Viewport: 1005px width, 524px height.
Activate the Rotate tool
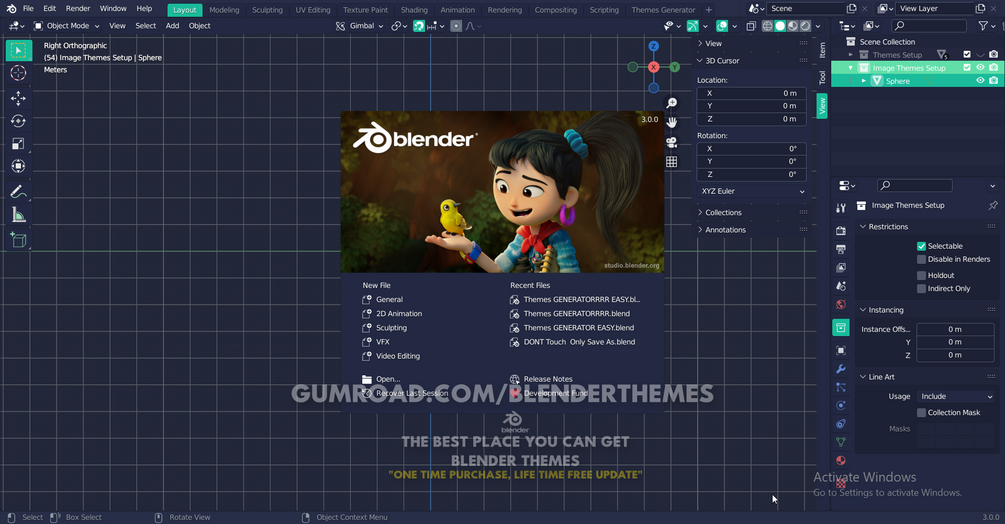[x=18, y=120]
